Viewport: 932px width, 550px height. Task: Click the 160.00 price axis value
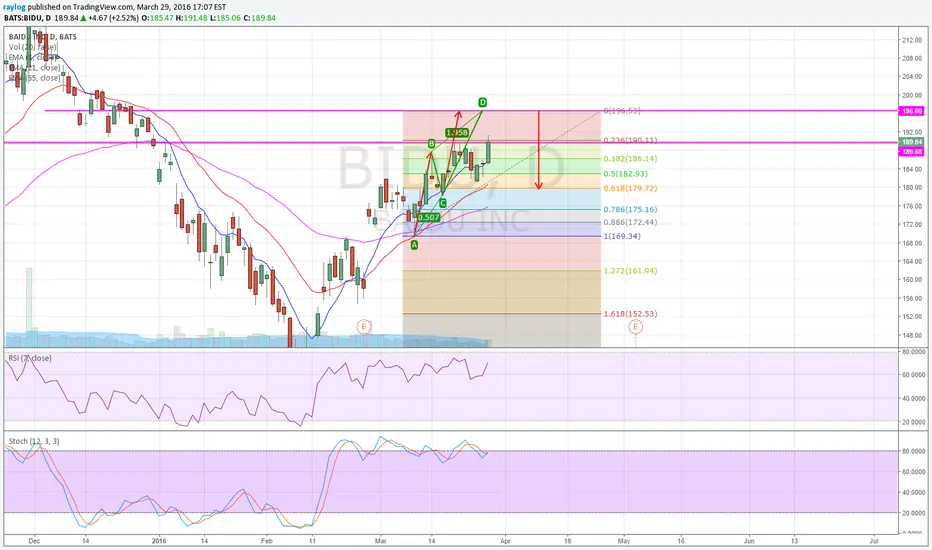(912, 279)
